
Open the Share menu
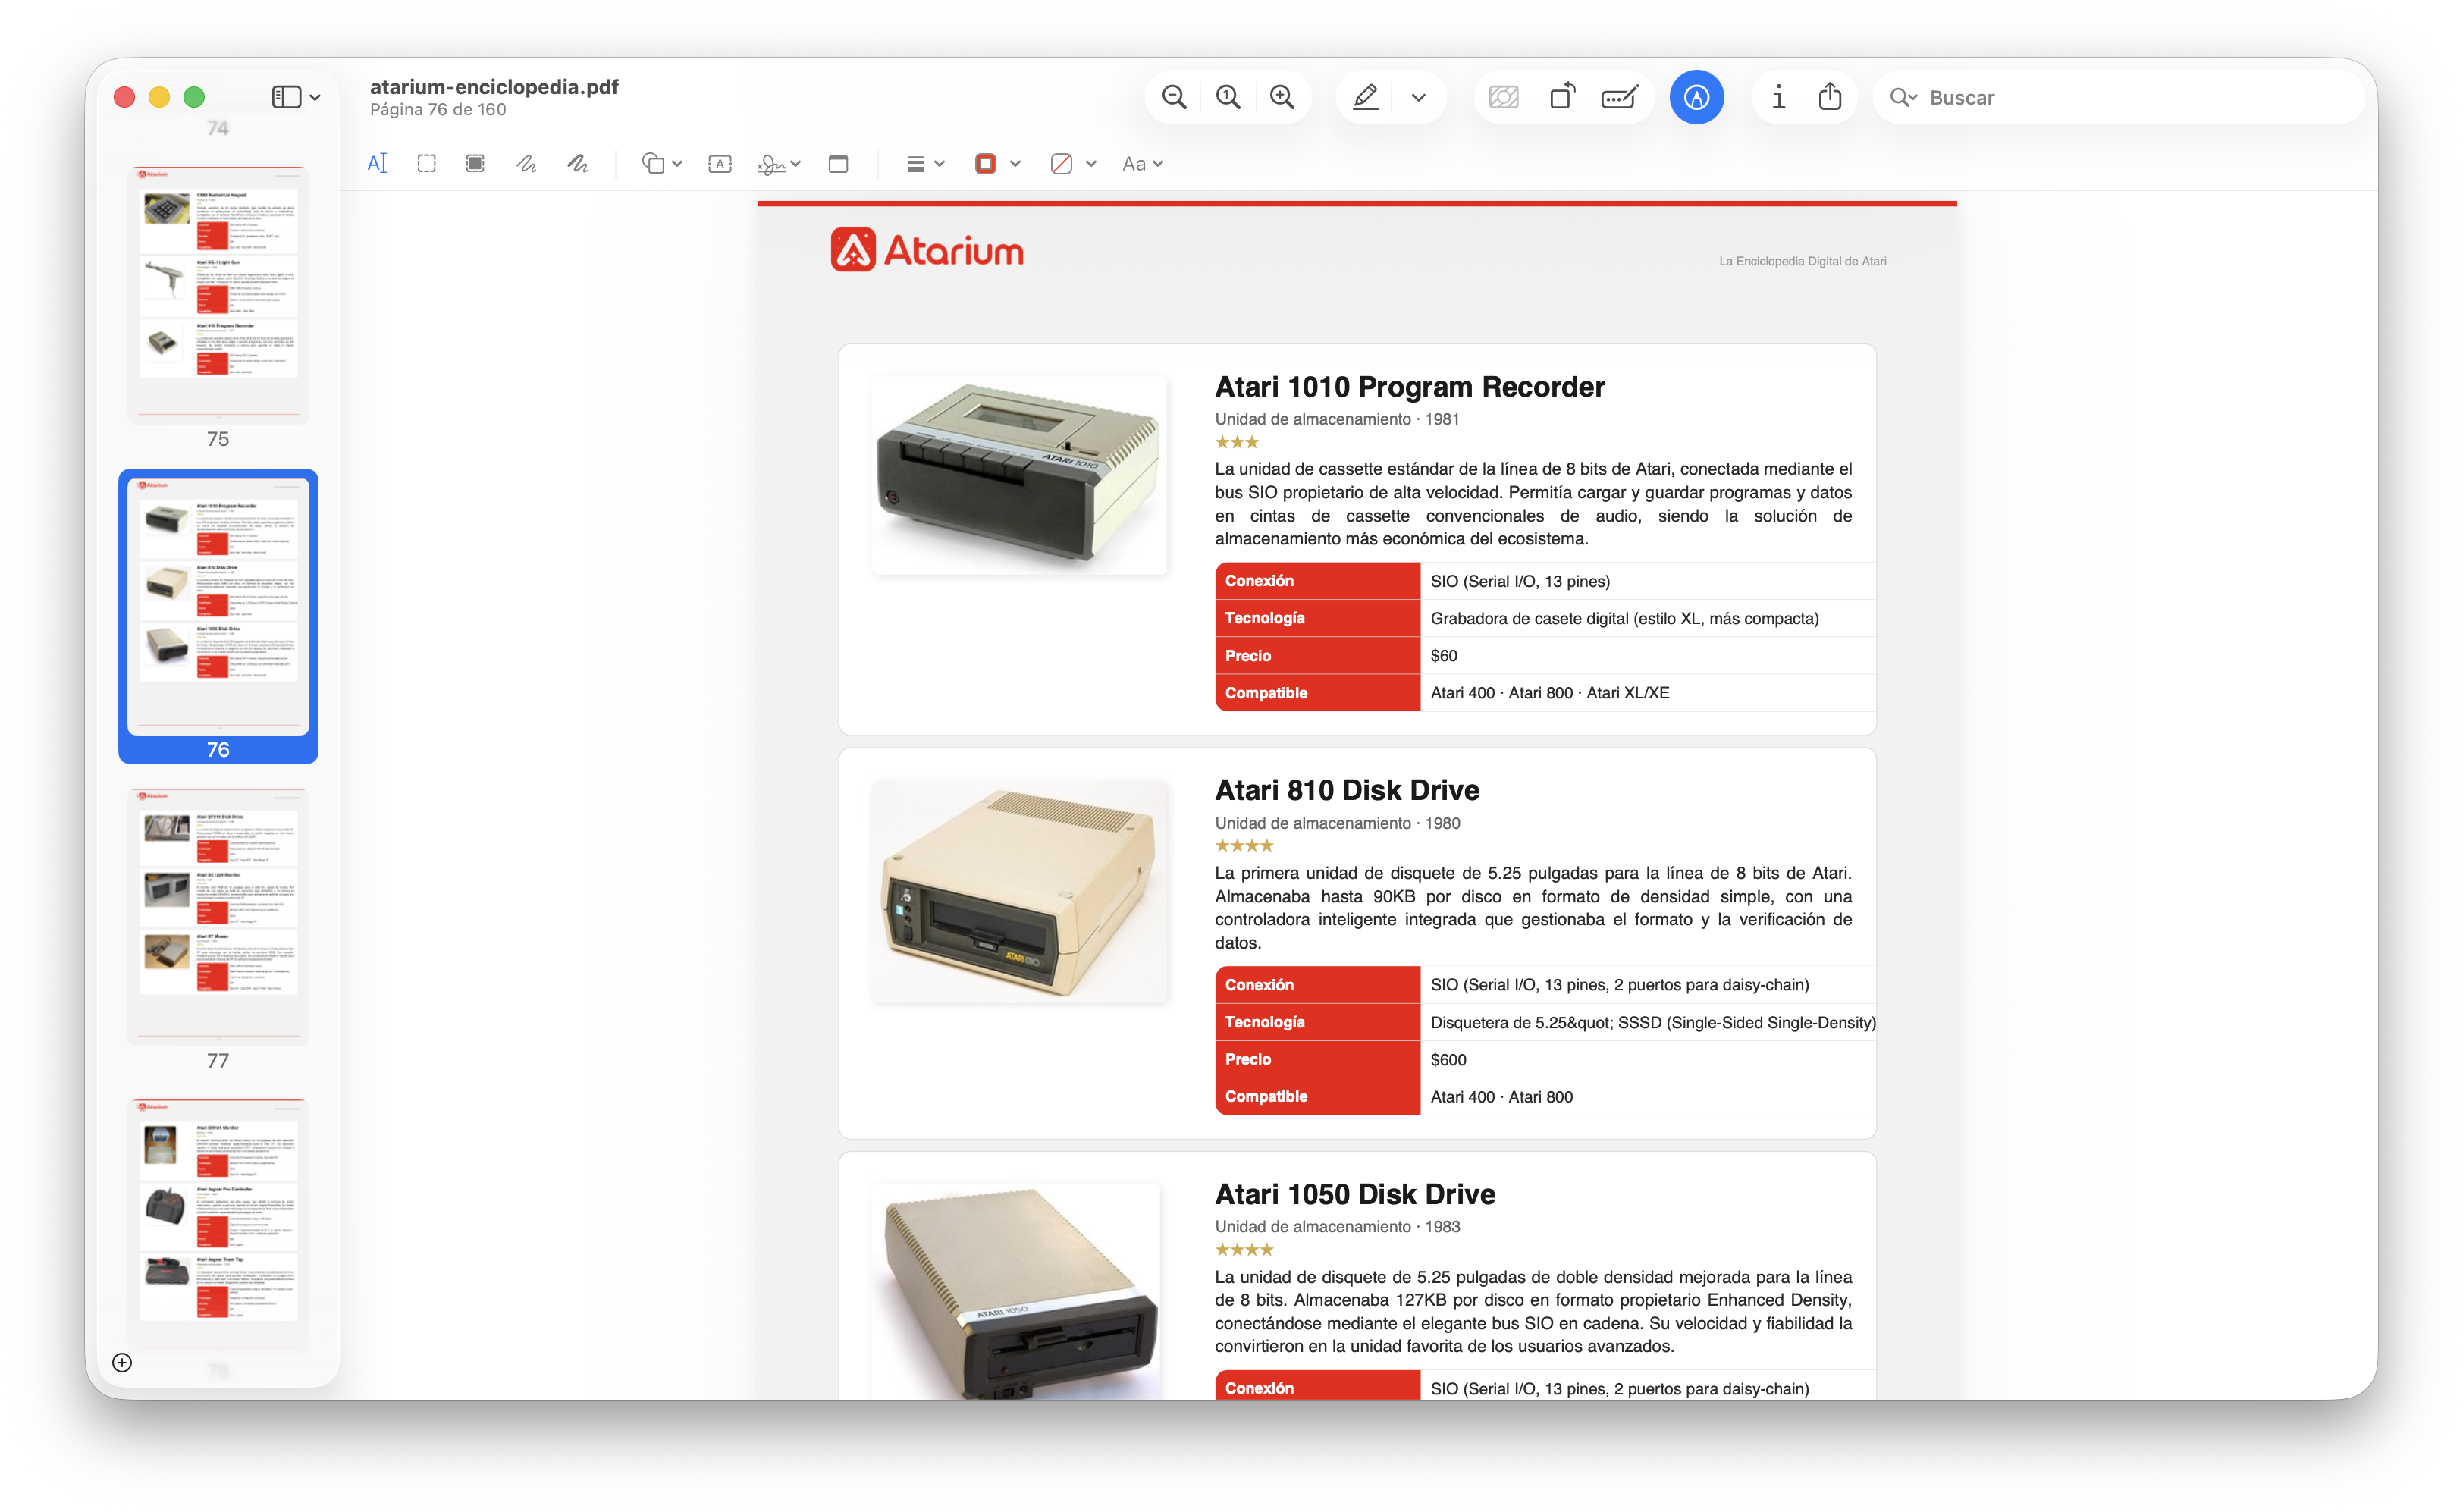1830,96
